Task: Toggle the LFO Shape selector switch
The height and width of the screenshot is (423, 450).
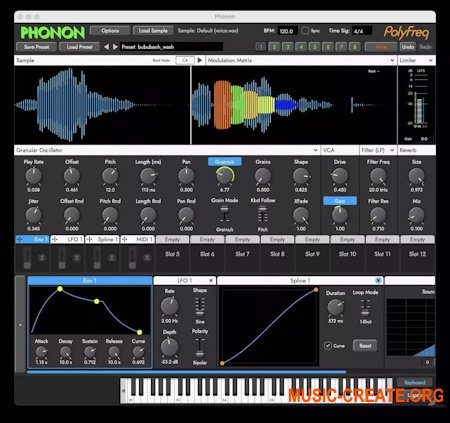Action: [200, 307]
